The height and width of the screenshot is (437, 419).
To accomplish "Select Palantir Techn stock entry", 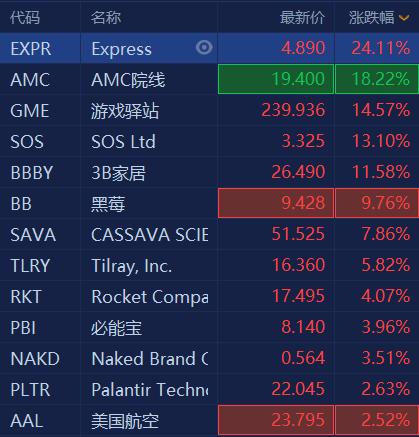I will [x=209, y=389].
